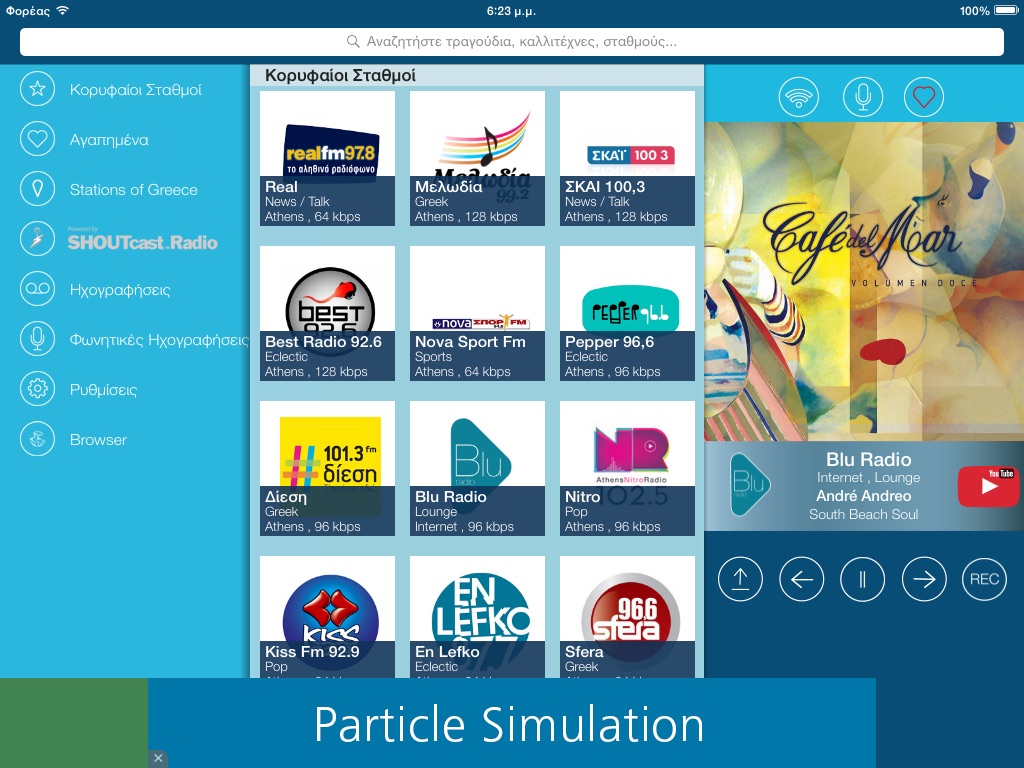Tap the clock in the status bar
The height and width of the screenshot is (768, 1024).
[x=511, y=10]
